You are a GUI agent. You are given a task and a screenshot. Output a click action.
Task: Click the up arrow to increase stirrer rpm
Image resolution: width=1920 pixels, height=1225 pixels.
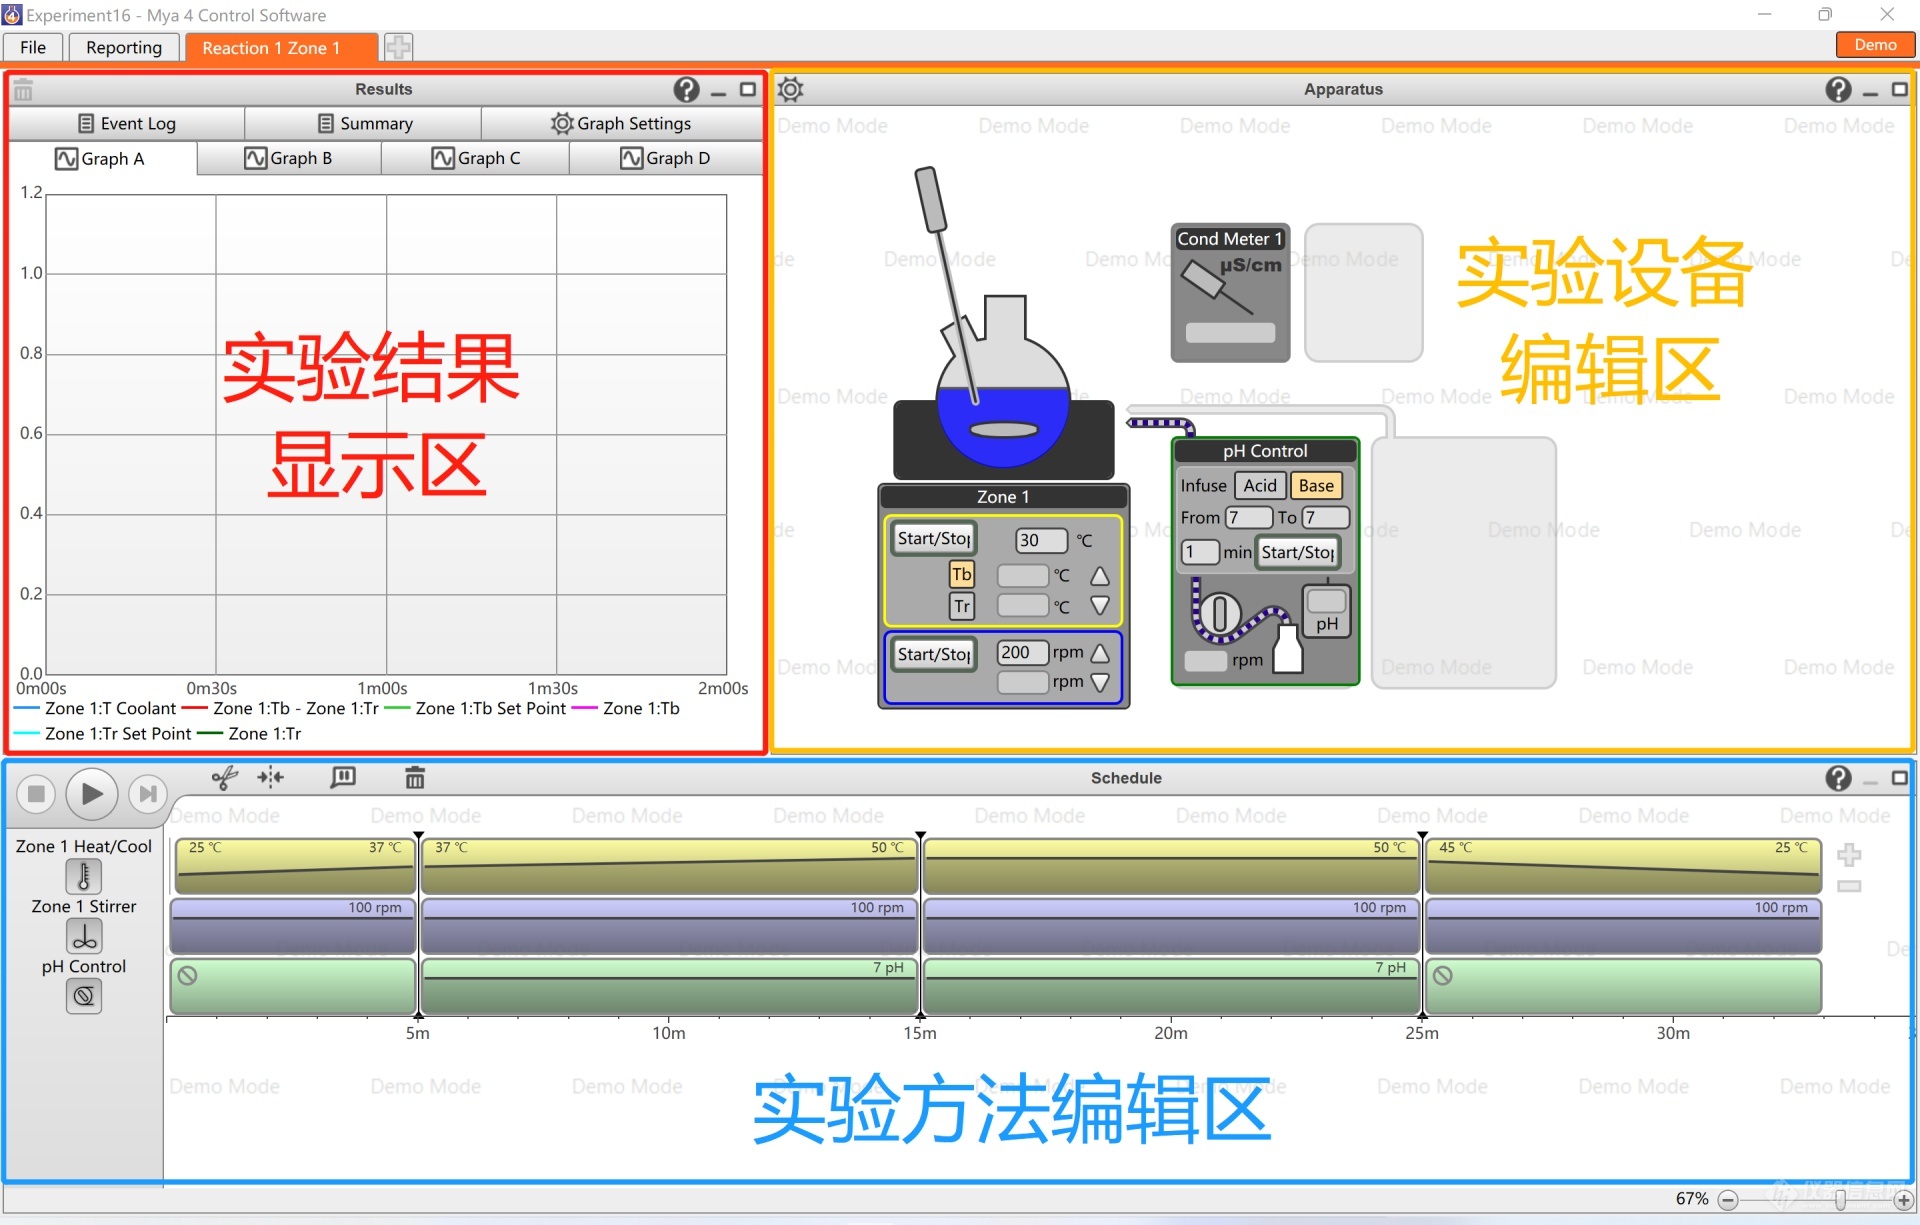click(x=1100, y=652)
